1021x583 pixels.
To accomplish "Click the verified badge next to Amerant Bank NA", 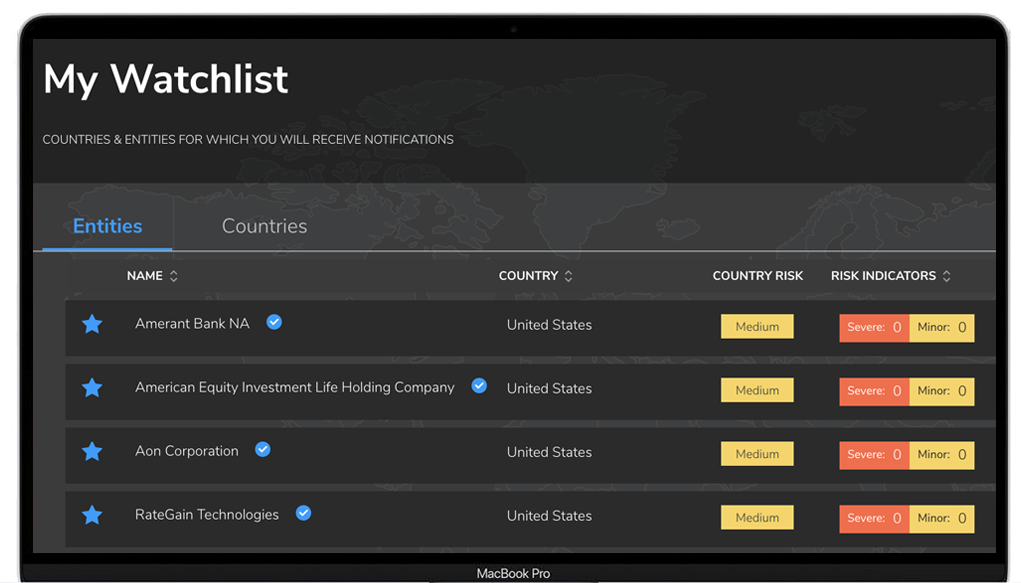I will tap(274, 322).
